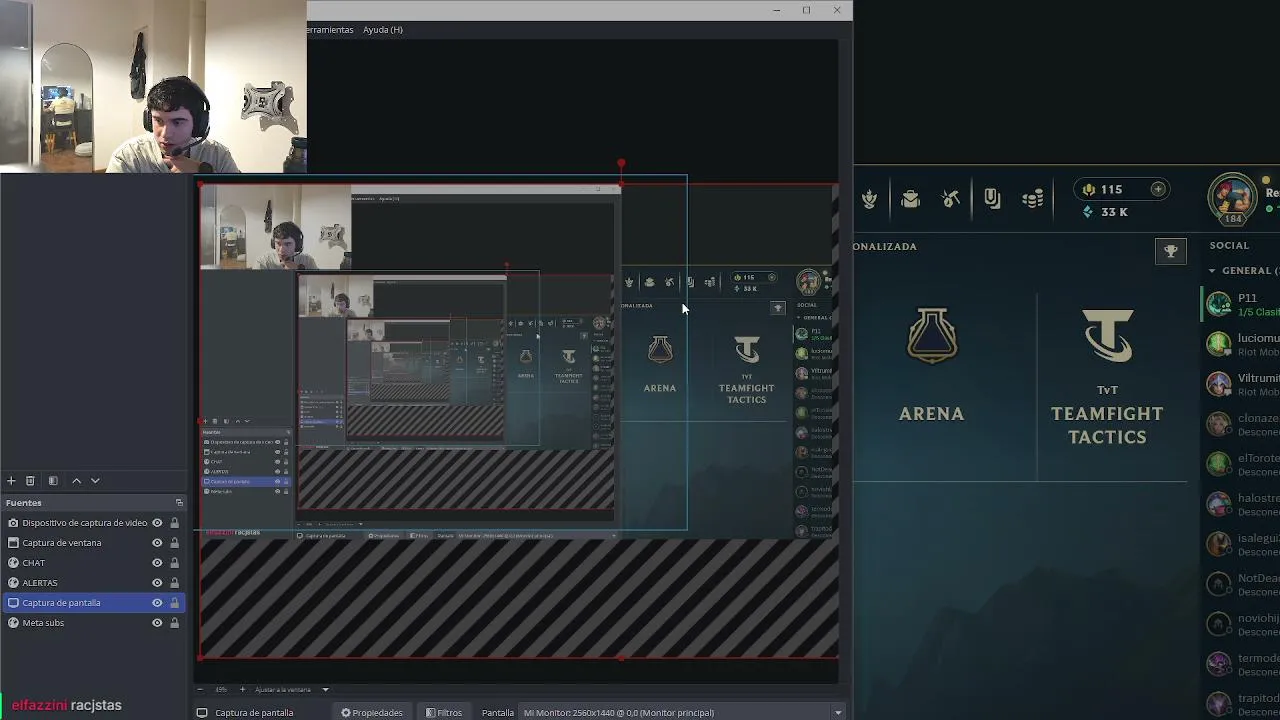Screen dimensions: 1280x720
Task: Open friend clonaze in the social list
Action: point(1242,424)
